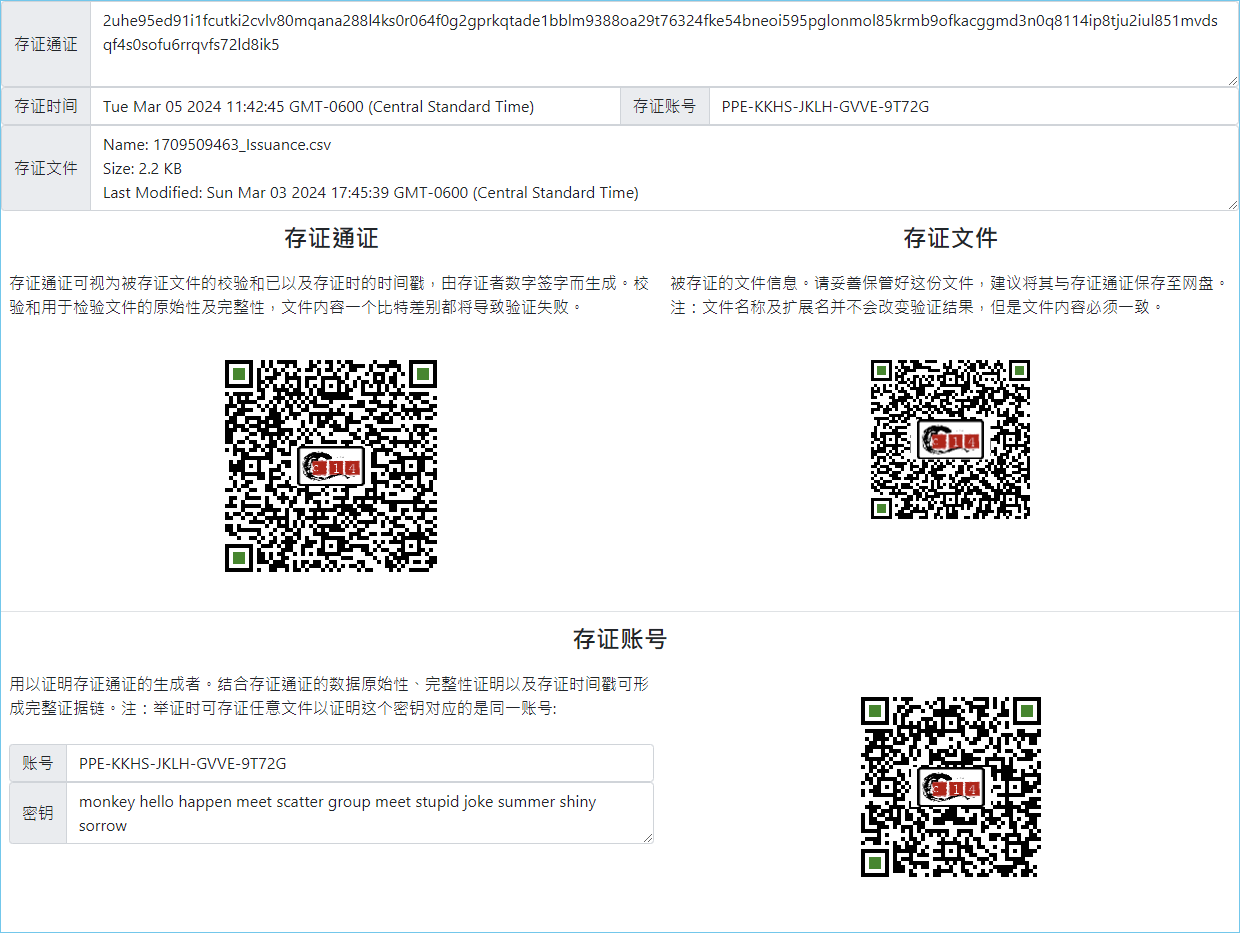The image size is (1240, 933).
Task: Click the file name line 1709509463_Issuance.csv
Action: [217, 145]
